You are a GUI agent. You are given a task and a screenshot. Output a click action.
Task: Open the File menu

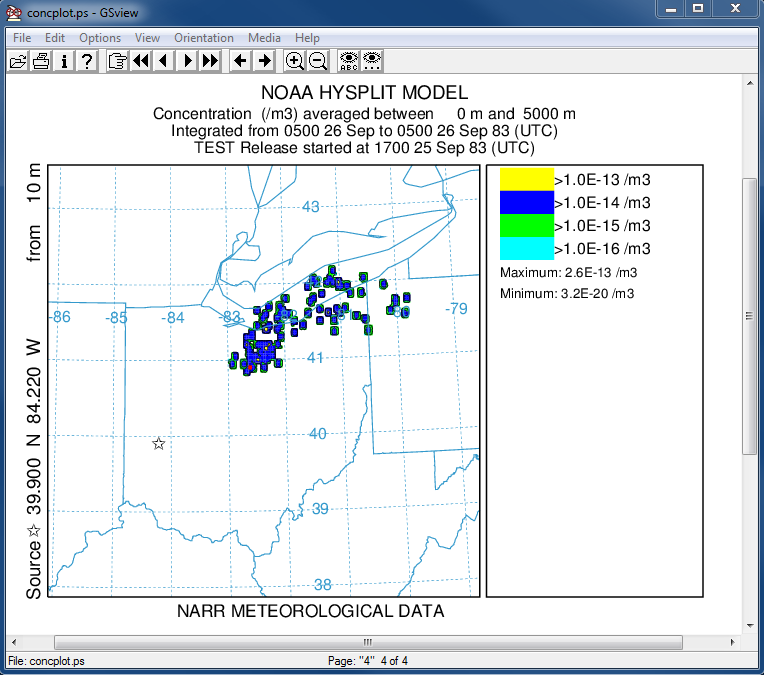pos(22,38)
